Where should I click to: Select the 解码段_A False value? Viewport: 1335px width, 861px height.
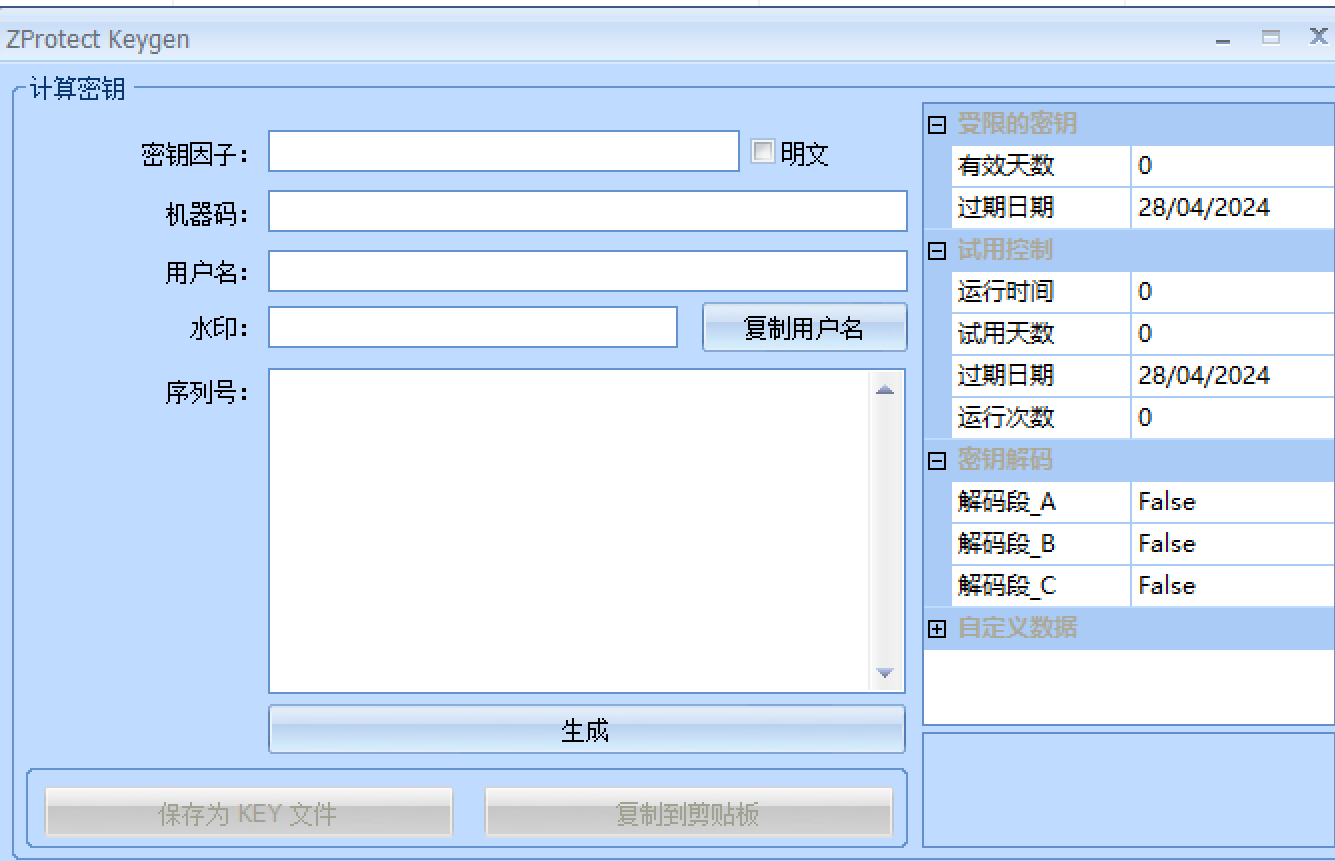point(1233,502)
